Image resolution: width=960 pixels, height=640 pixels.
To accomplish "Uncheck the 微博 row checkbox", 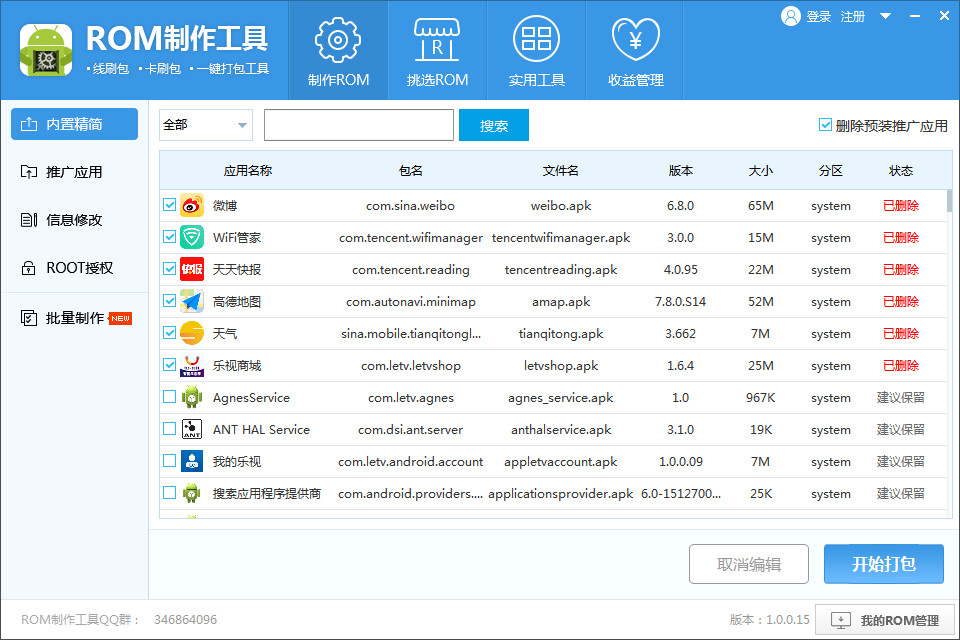I will click(170, 205).
